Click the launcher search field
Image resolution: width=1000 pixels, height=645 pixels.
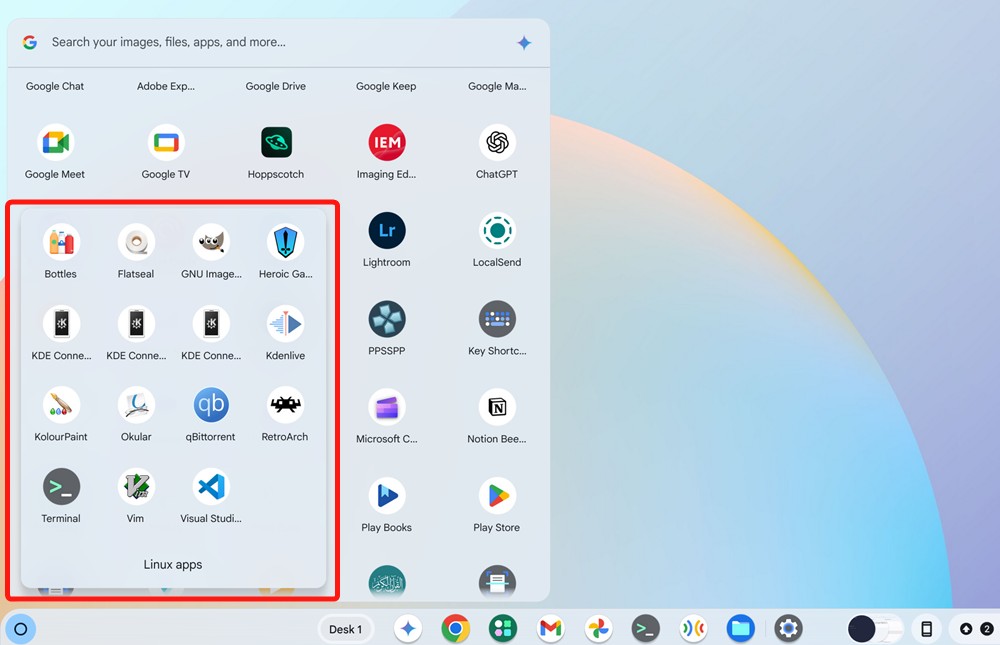(x=270, y=43)
